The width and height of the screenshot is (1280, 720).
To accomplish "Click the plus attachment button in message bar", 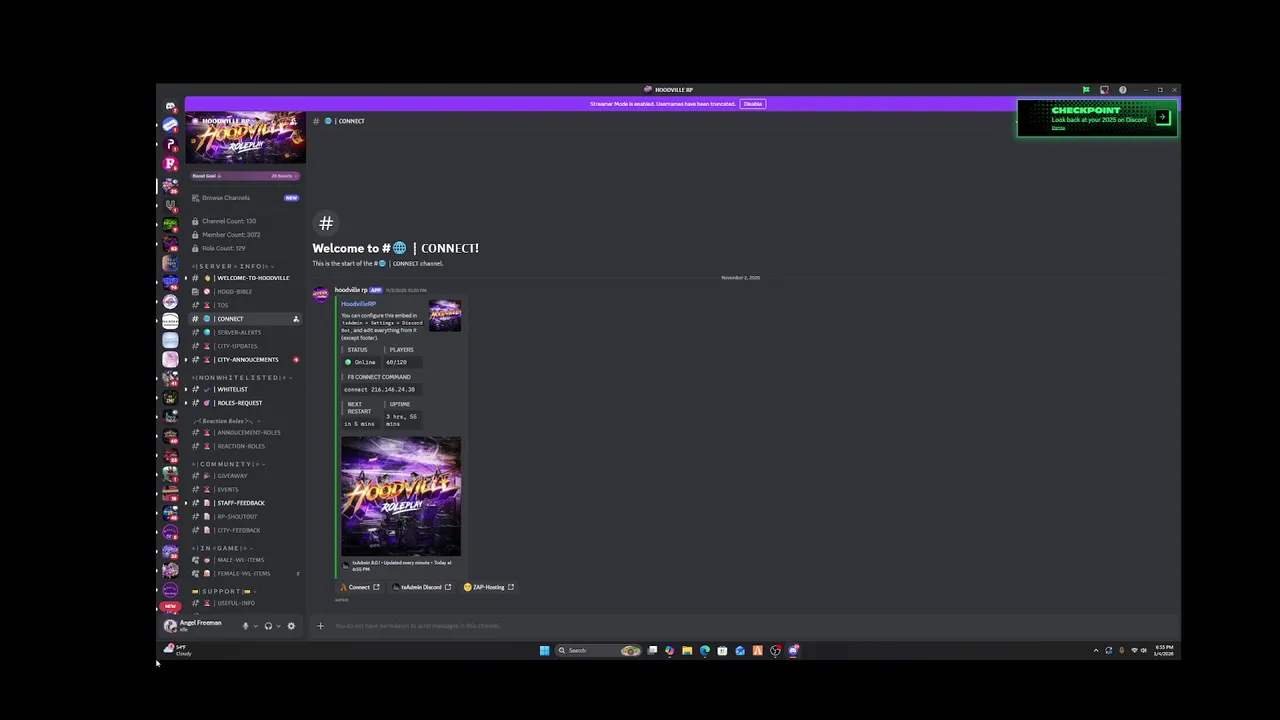I will [x=320, y=626].
